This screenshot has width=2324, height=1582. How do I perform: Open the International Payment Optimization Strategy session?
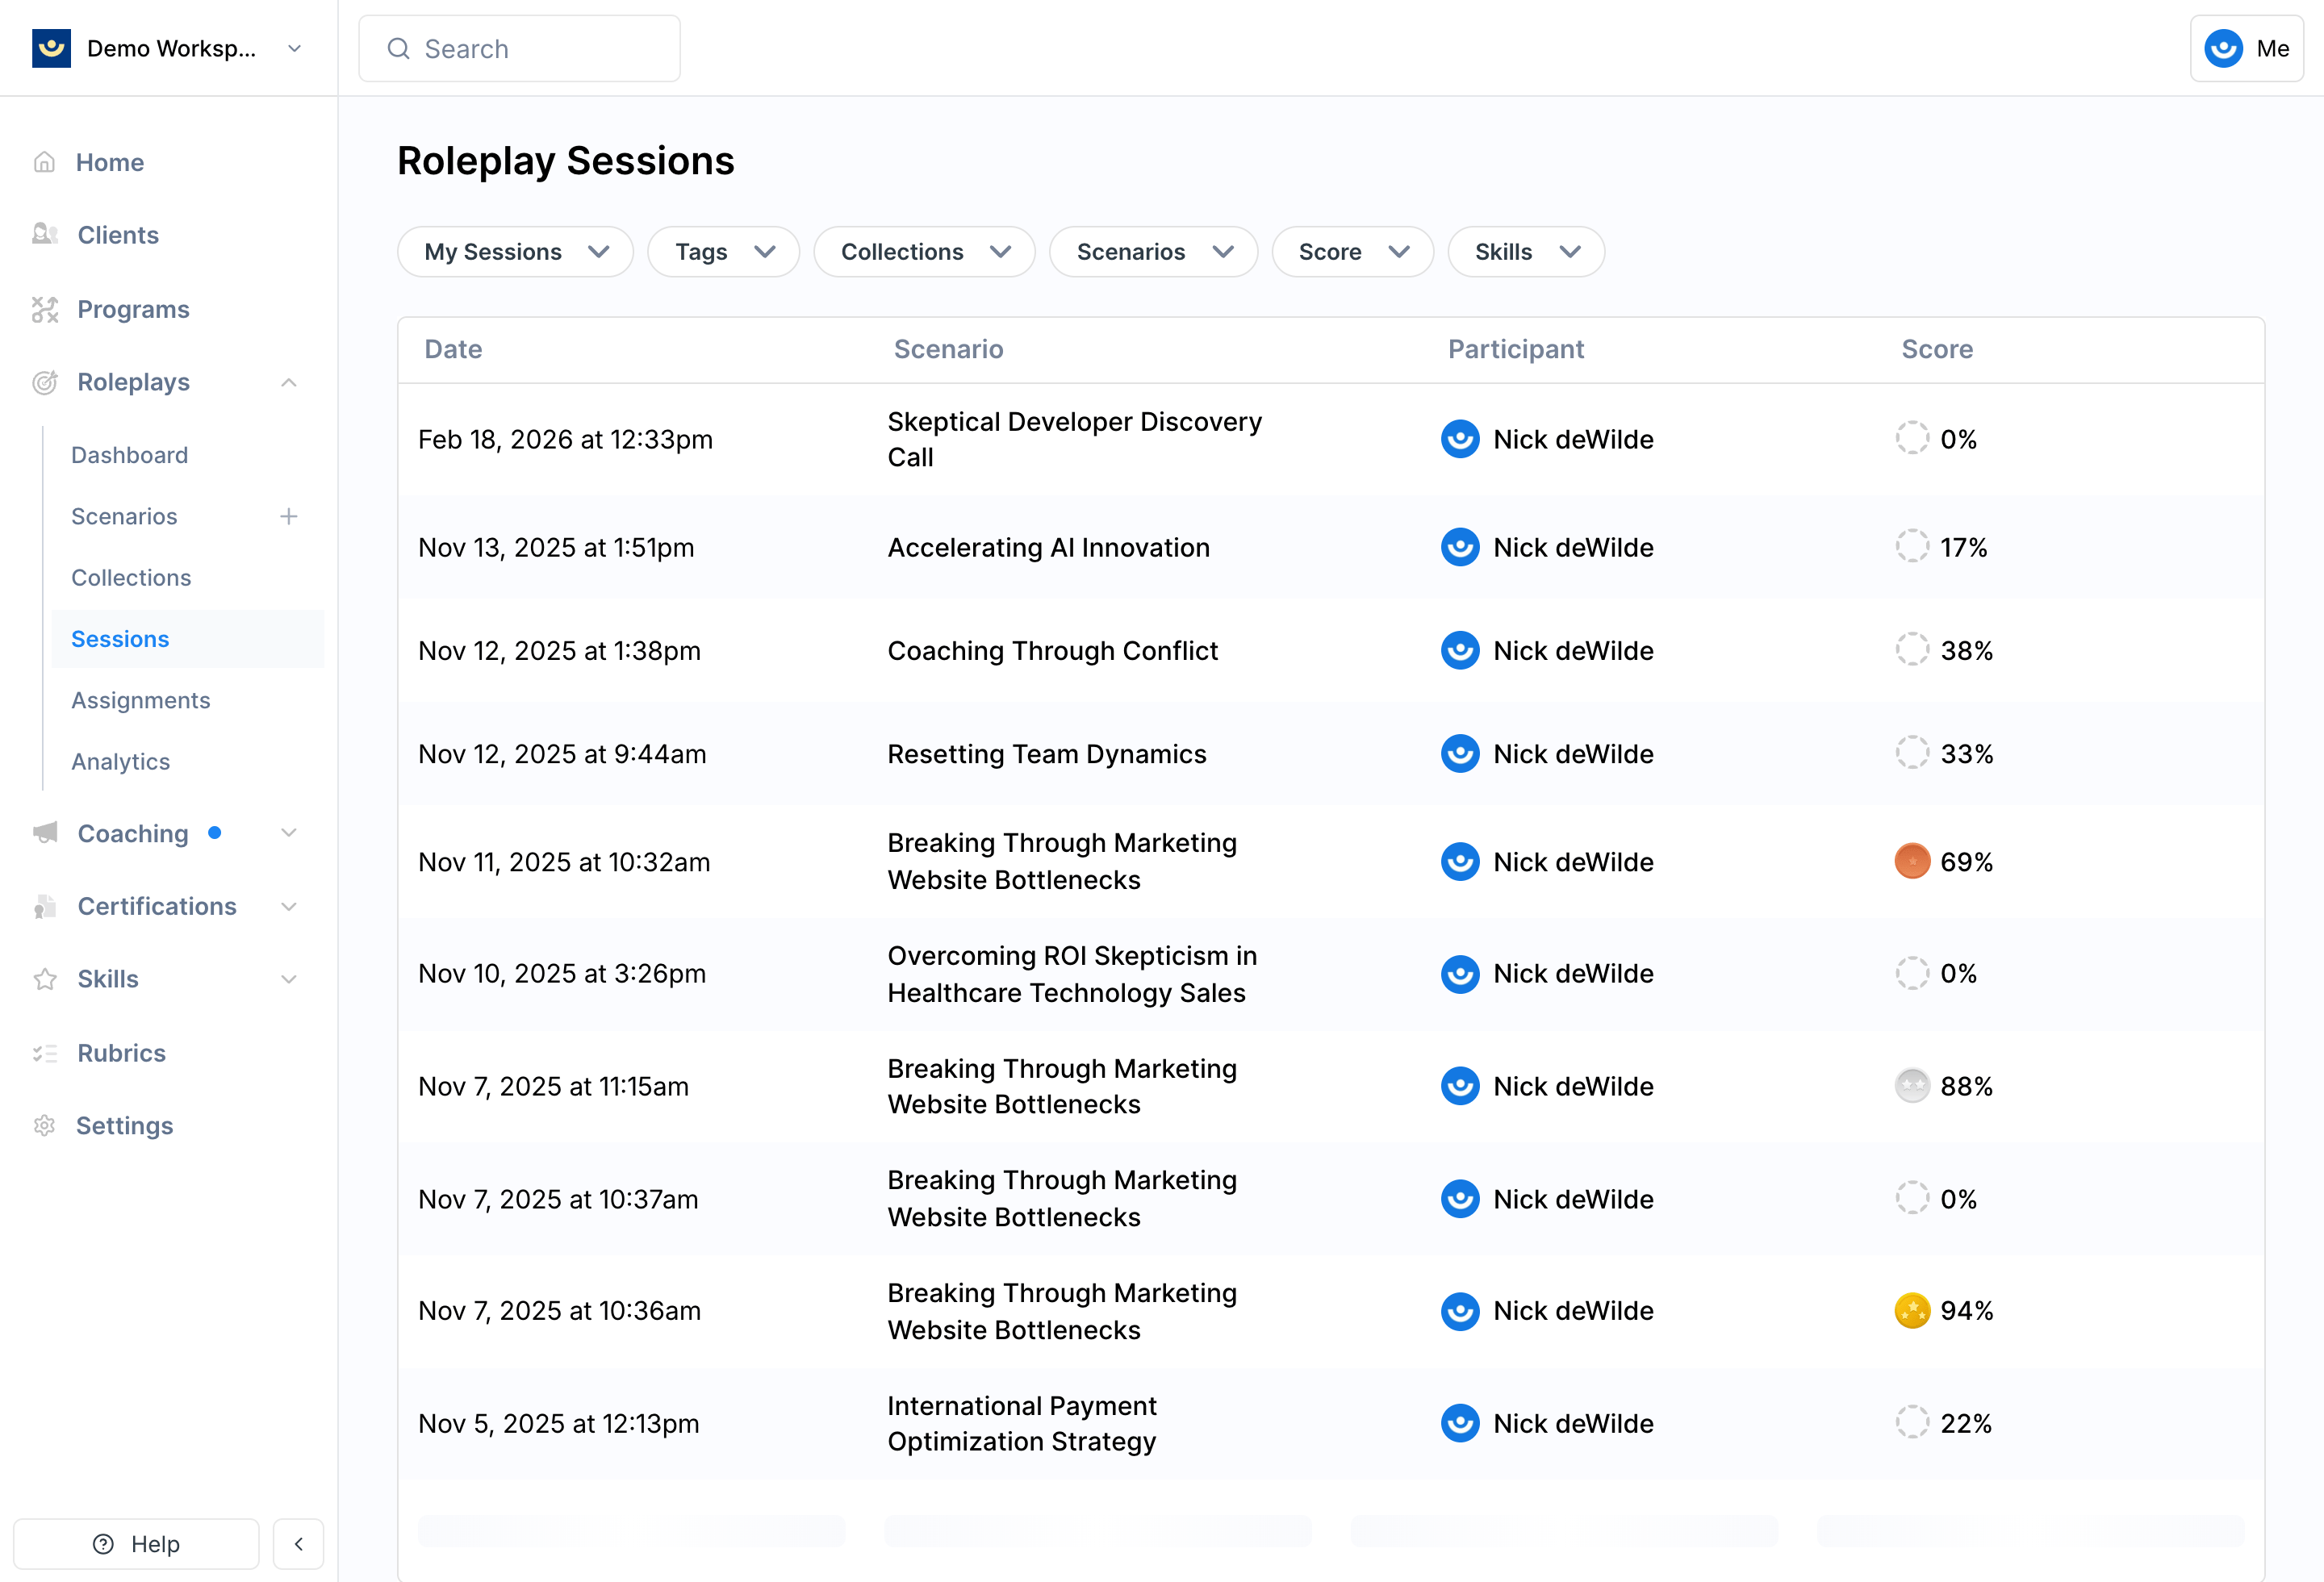click(x=1022, y=1423)
